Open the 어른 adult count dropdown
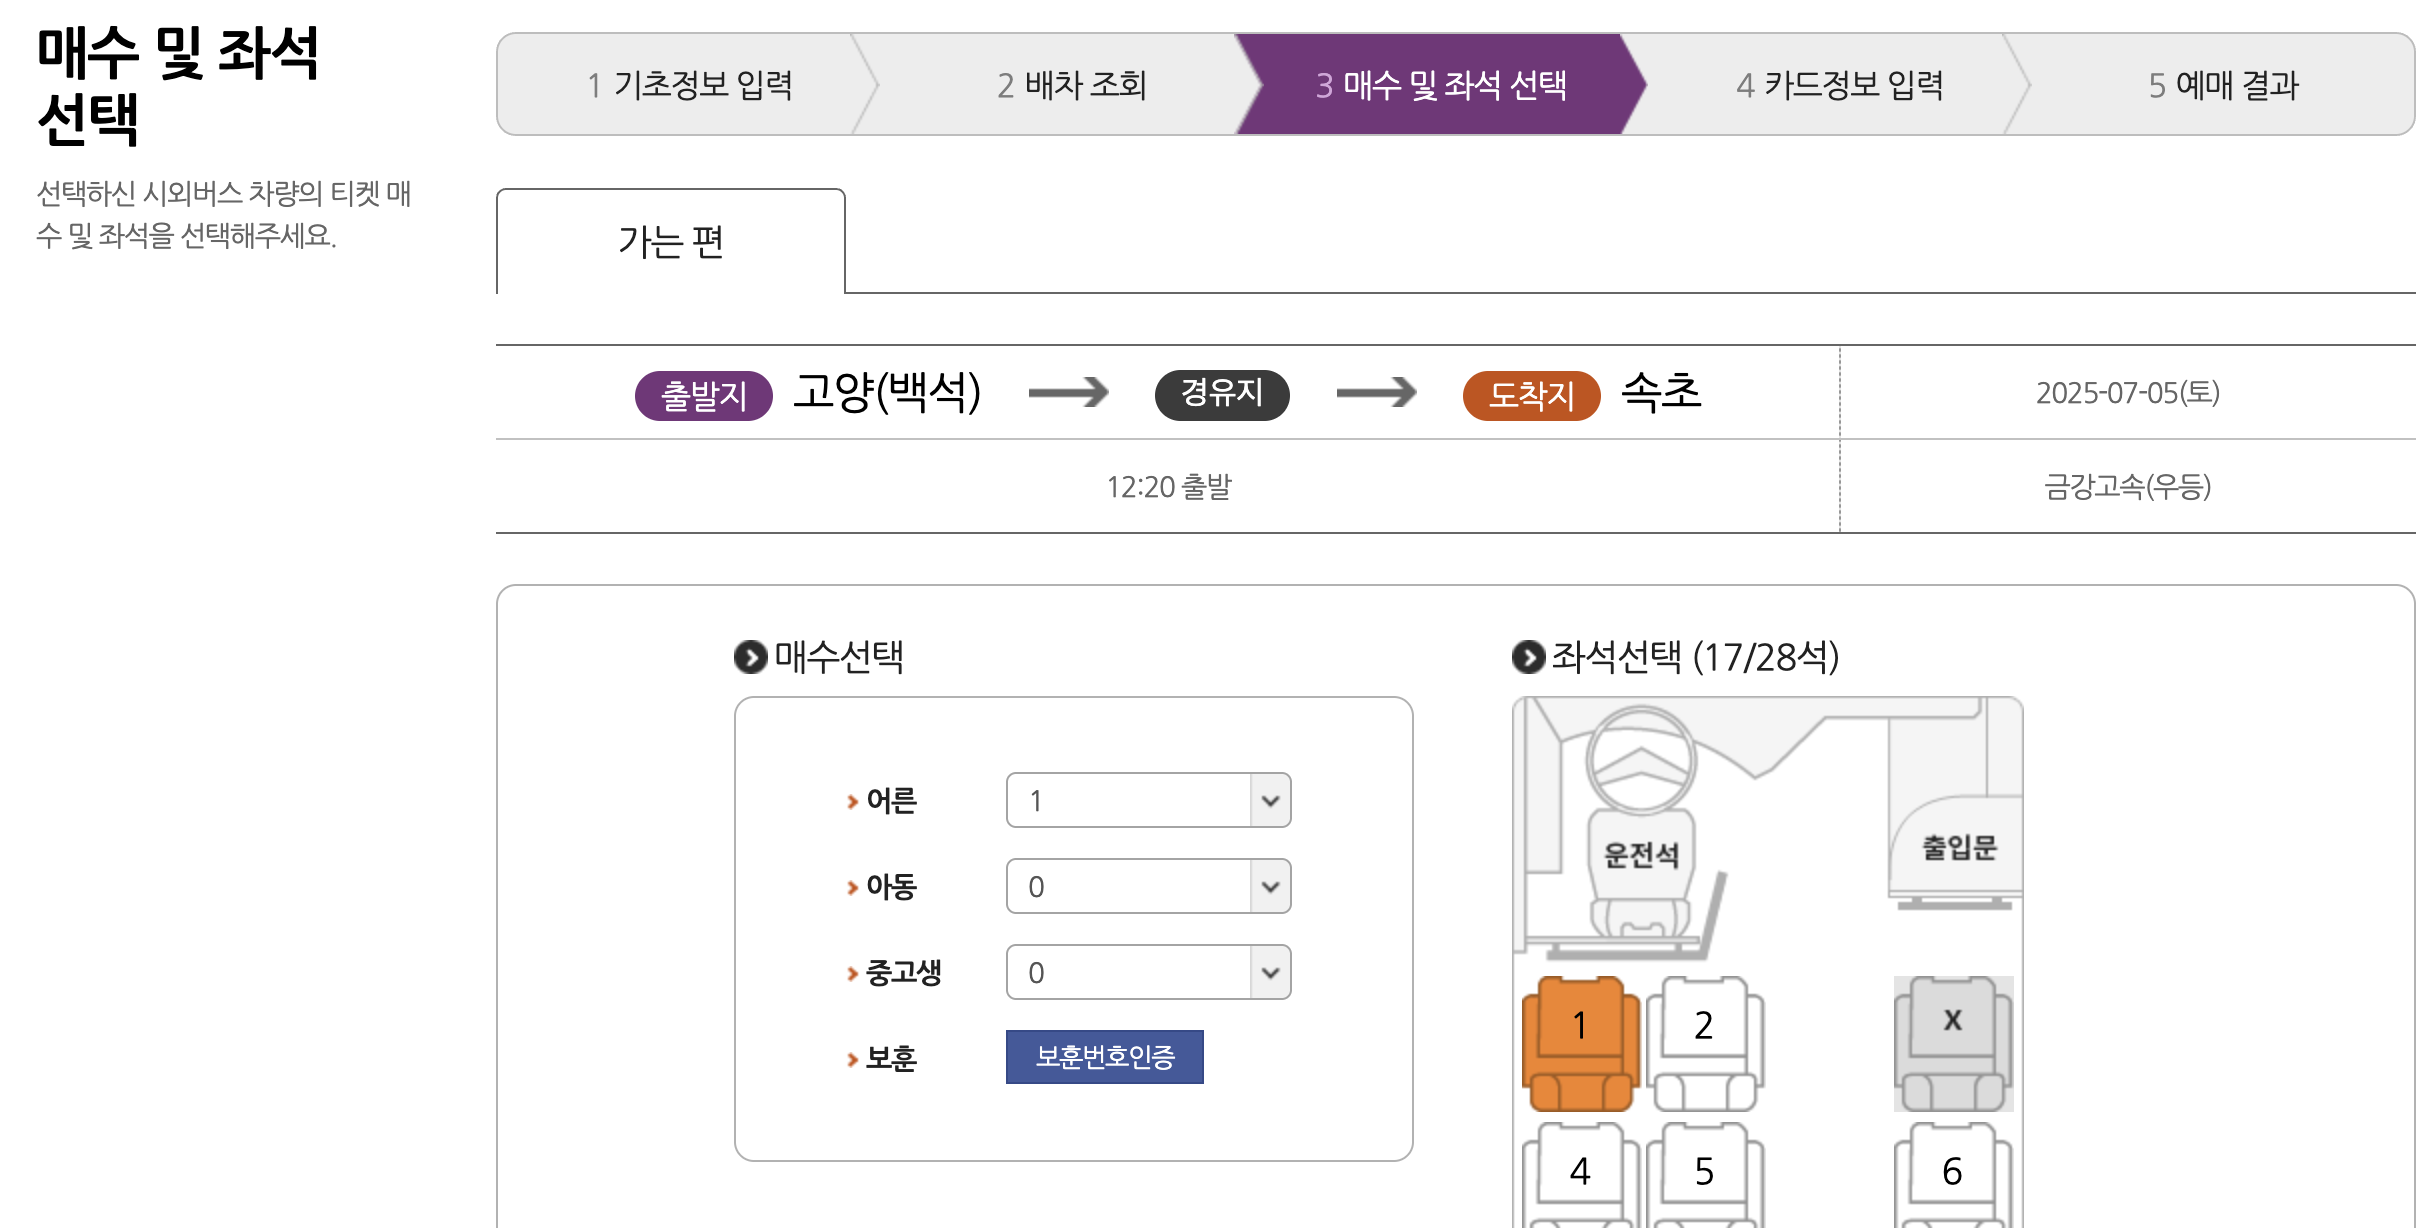Image resolution: width=2426 pixels, height=1228 pixels. point(1148,799)
